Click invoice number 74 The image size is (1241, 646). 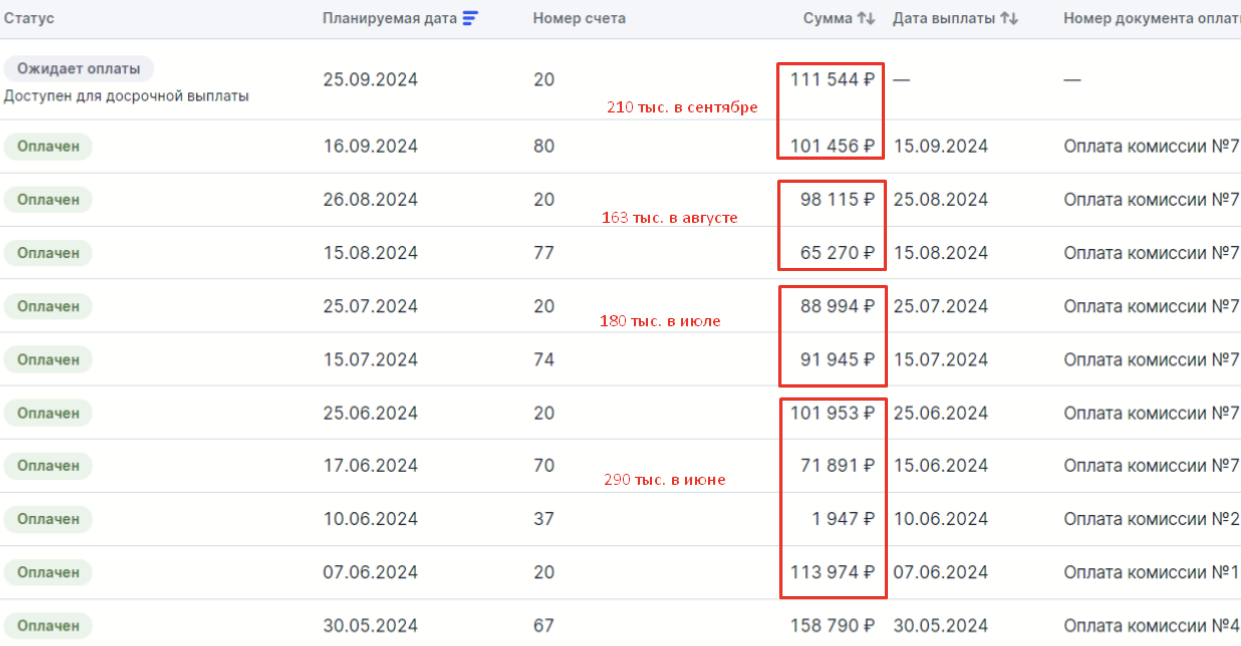(x=544, y=359)
